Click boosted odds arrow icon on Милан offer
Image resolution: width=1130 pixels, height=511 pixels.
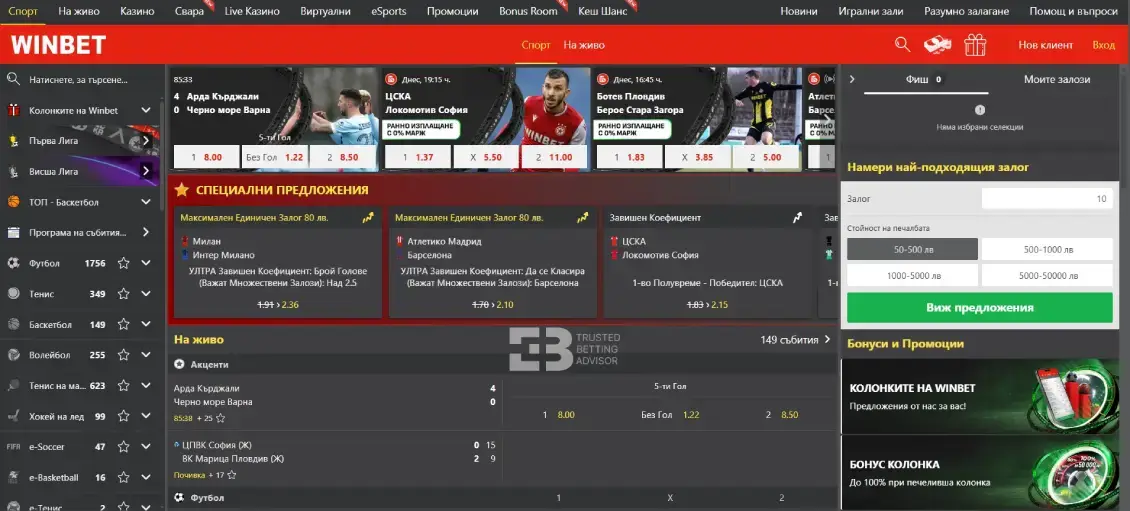click(x=368, y=218)
